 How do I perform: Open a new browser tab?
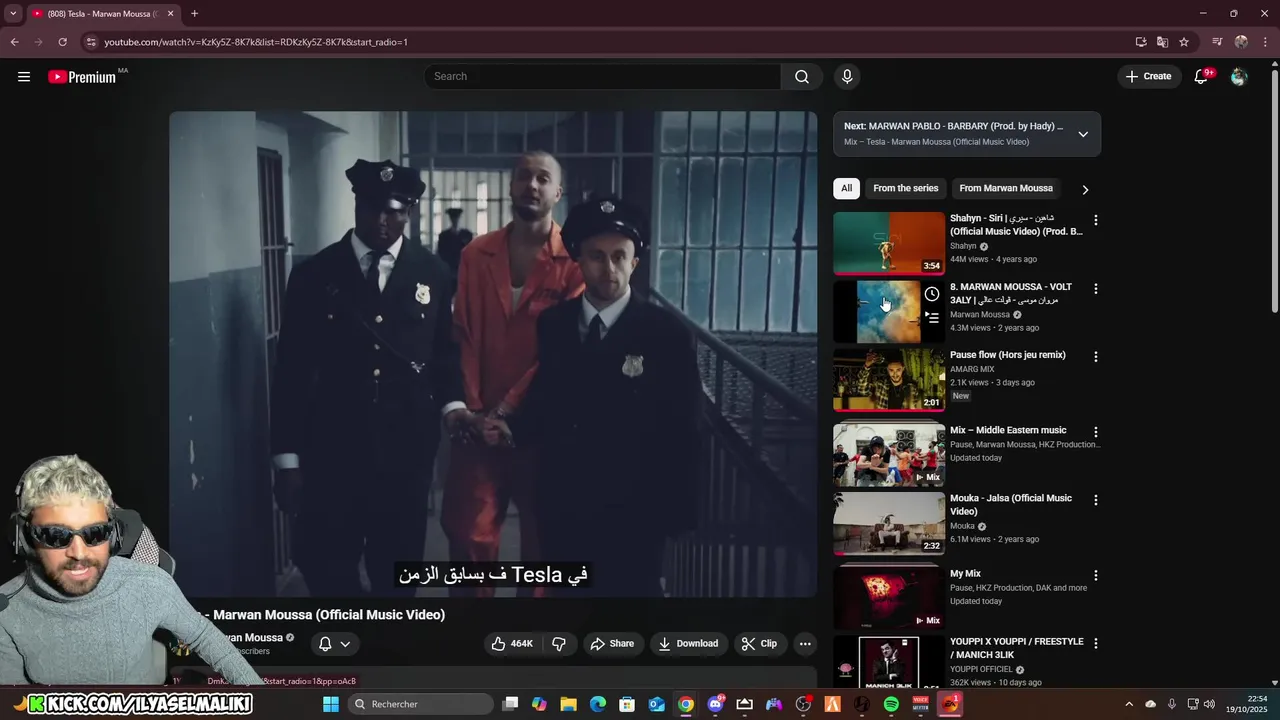(x=194, y=14)
